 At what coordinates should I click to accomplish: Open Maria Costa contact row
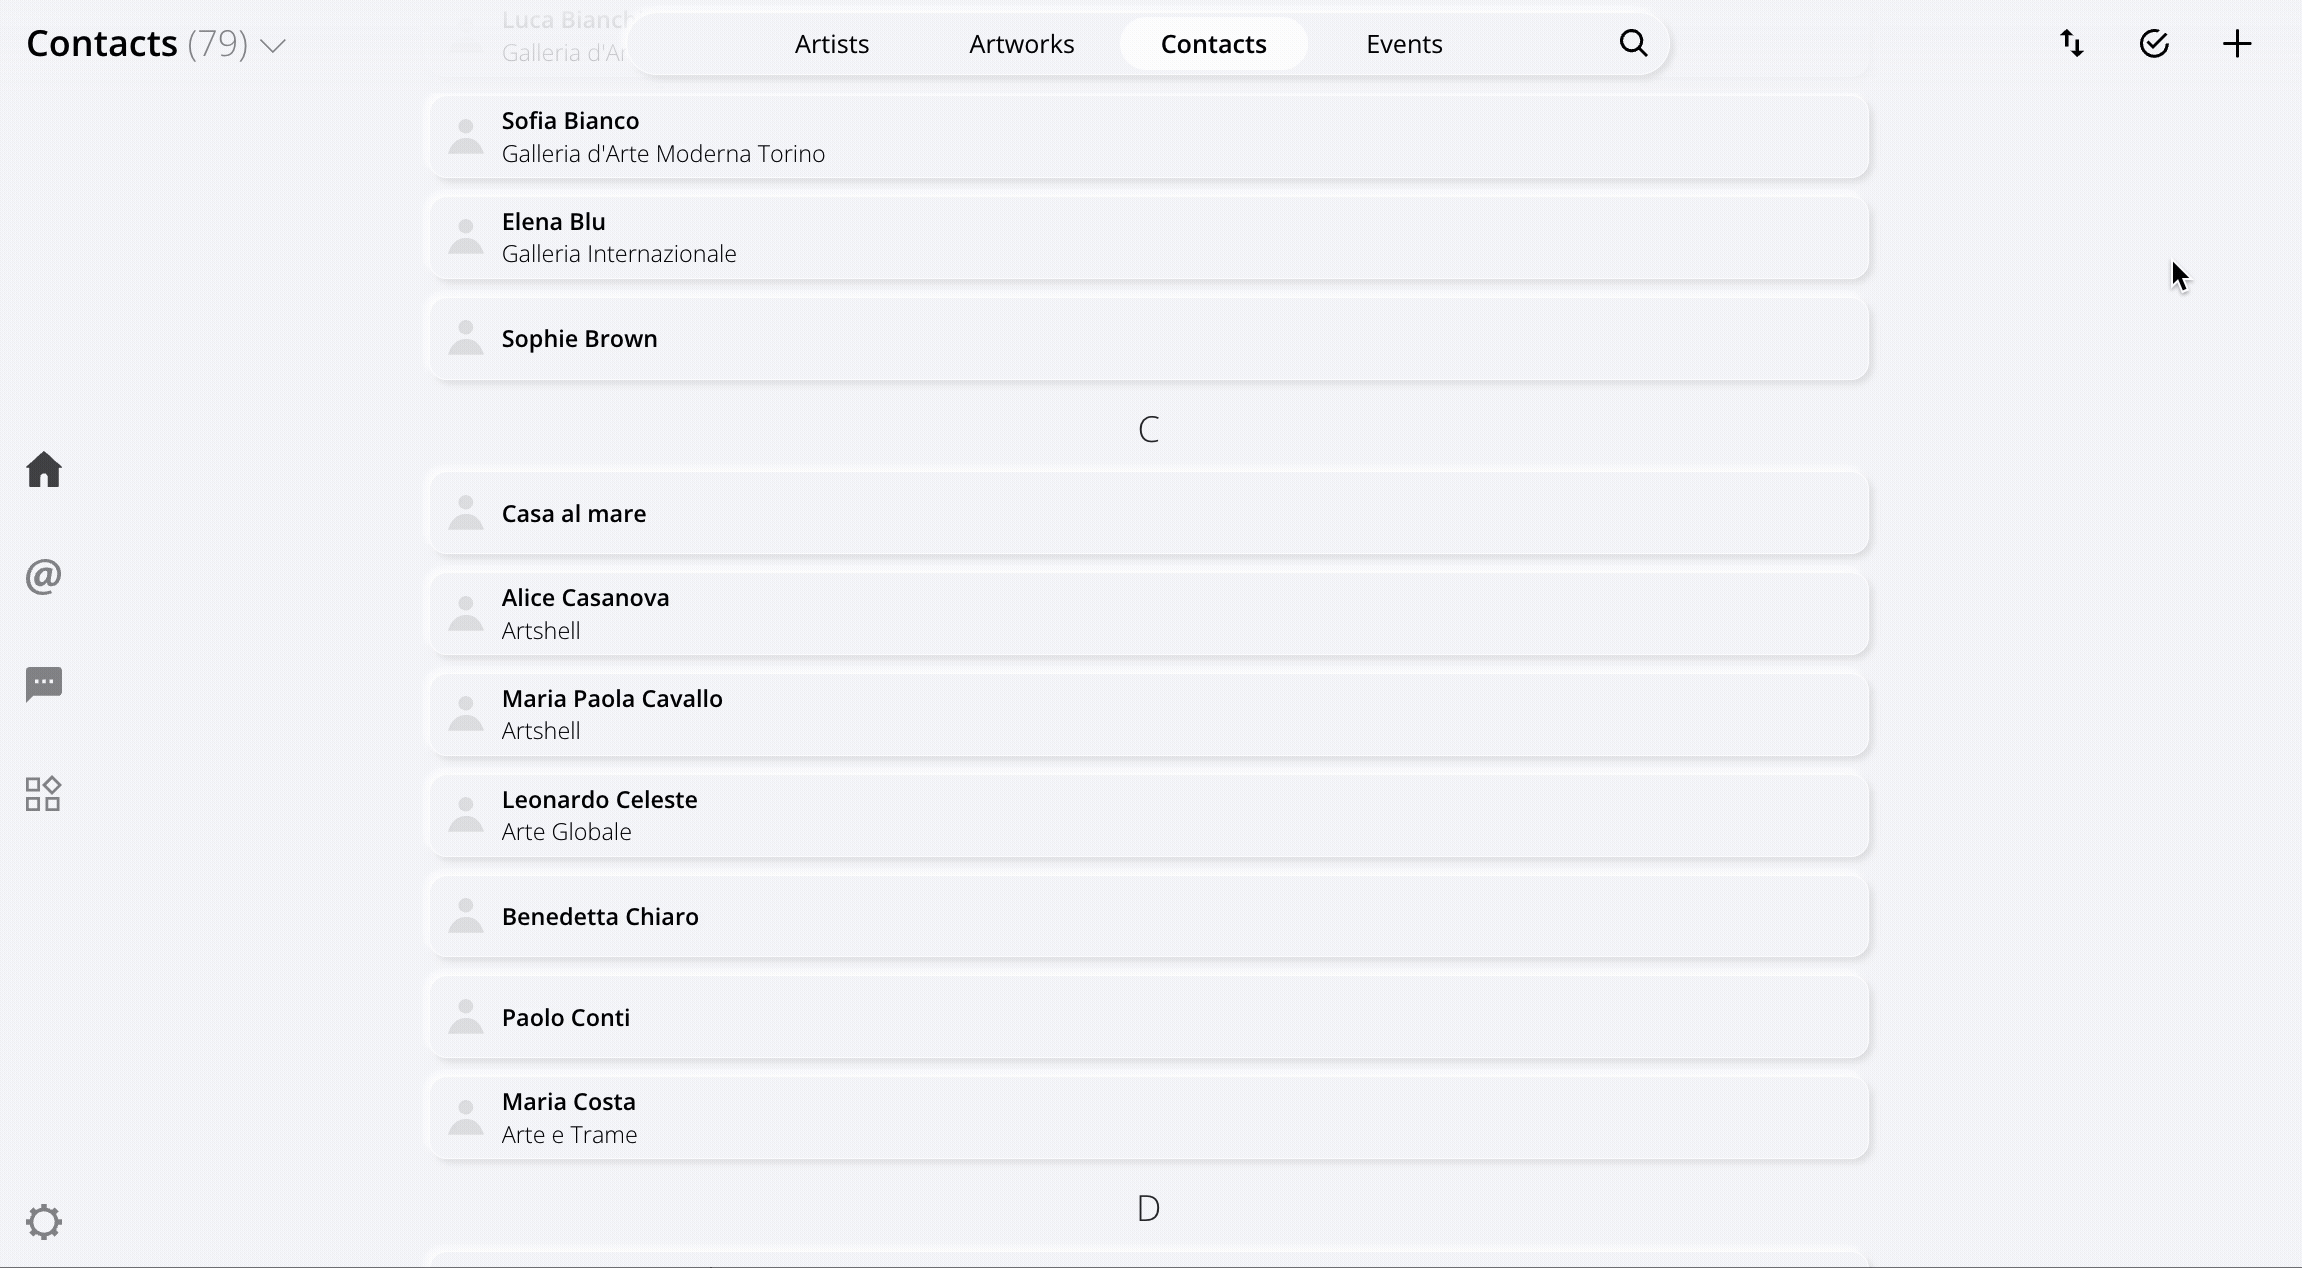1149,1118
